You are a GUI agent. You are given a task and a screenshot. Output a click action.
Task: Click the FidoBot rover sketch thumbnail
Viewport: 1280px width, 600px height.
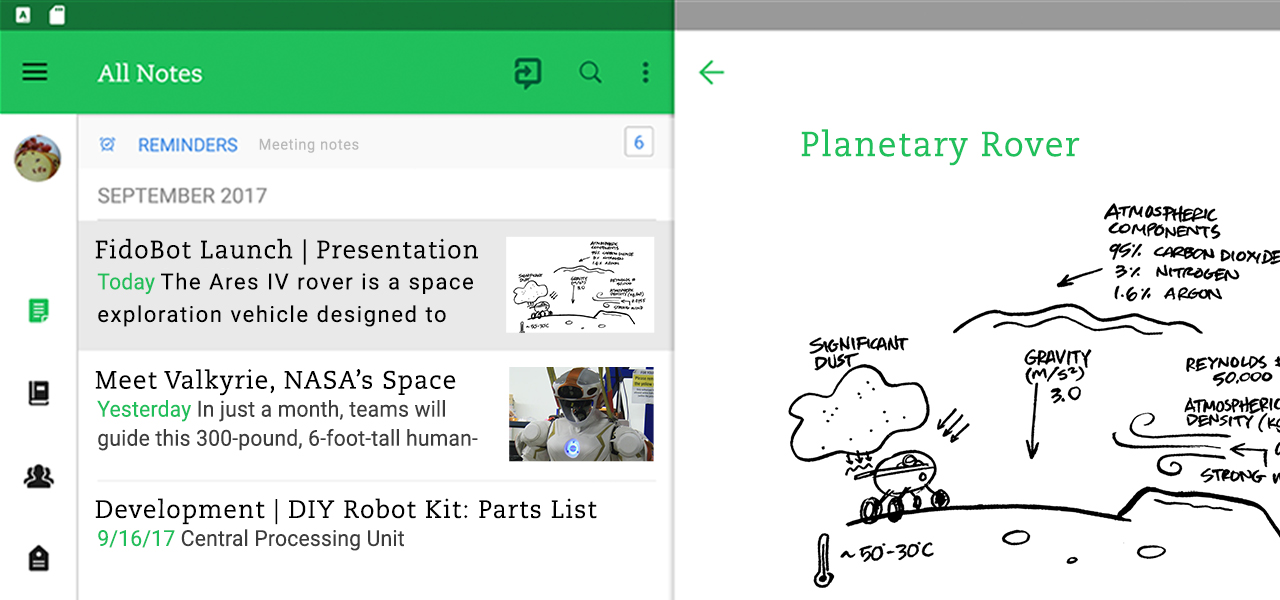(580, 285)
